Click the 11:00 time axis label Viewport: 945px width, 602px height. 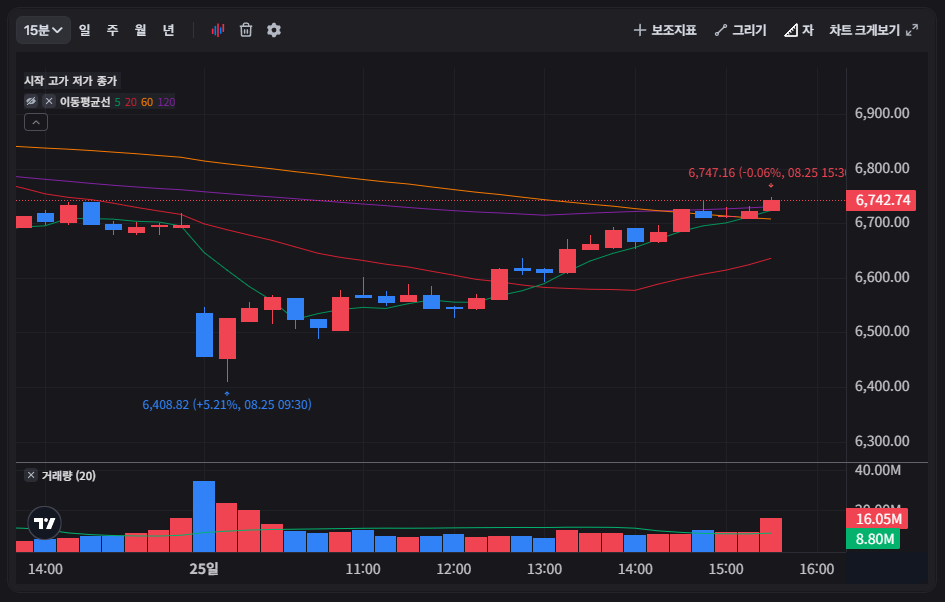tap(363, 569)
